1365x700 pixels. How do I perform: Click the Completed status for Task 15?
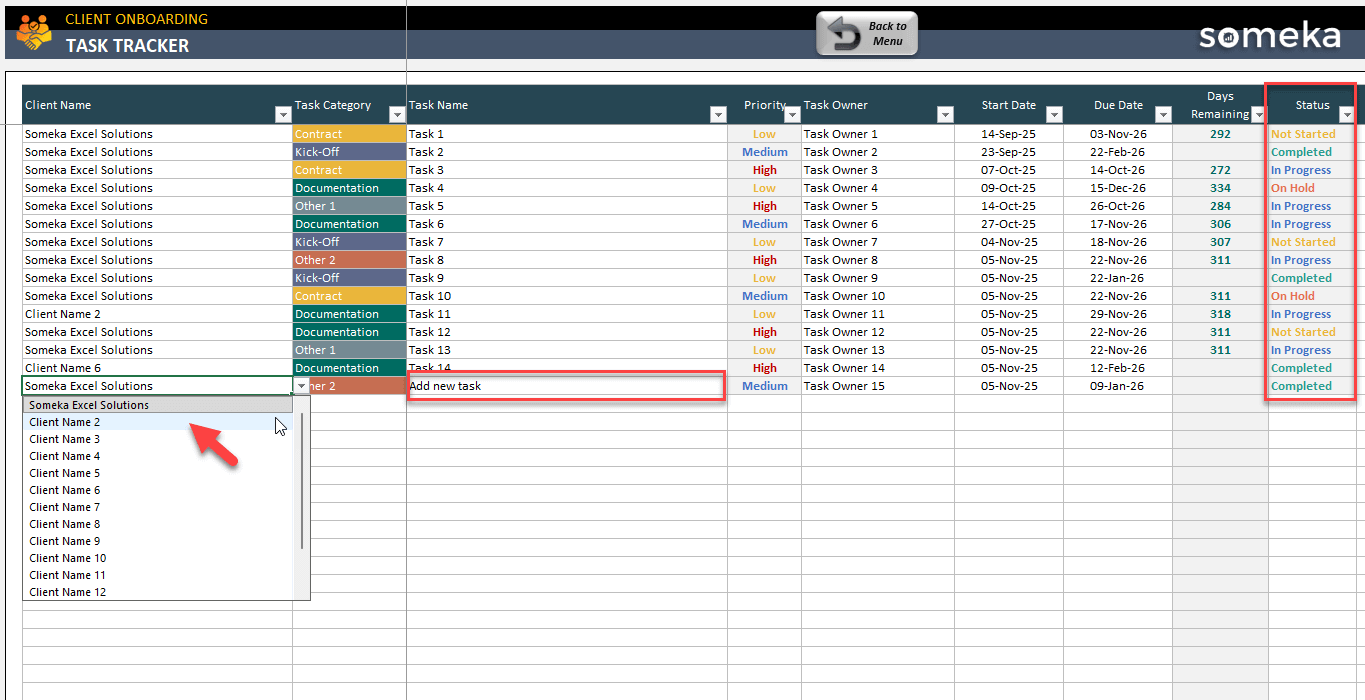point(1301,386)
